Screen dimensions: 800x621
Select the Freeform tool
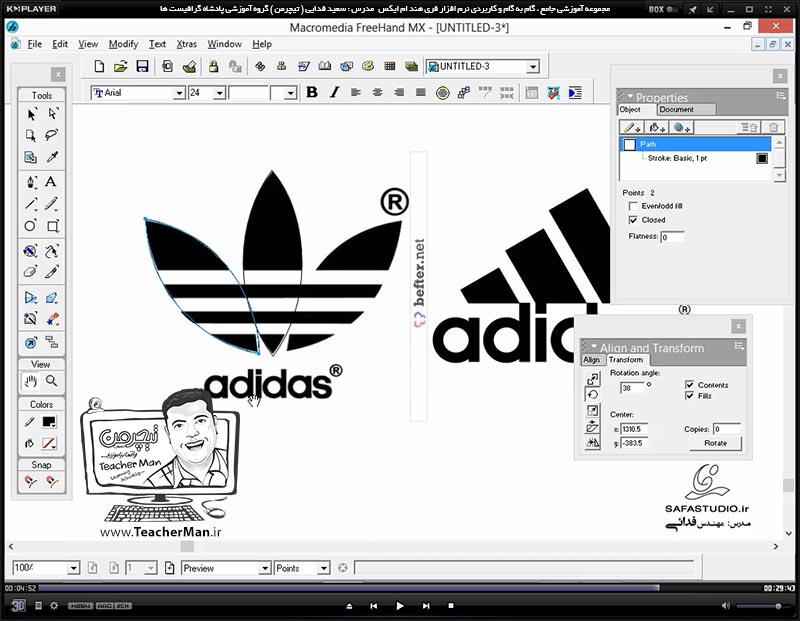(52, 251)
